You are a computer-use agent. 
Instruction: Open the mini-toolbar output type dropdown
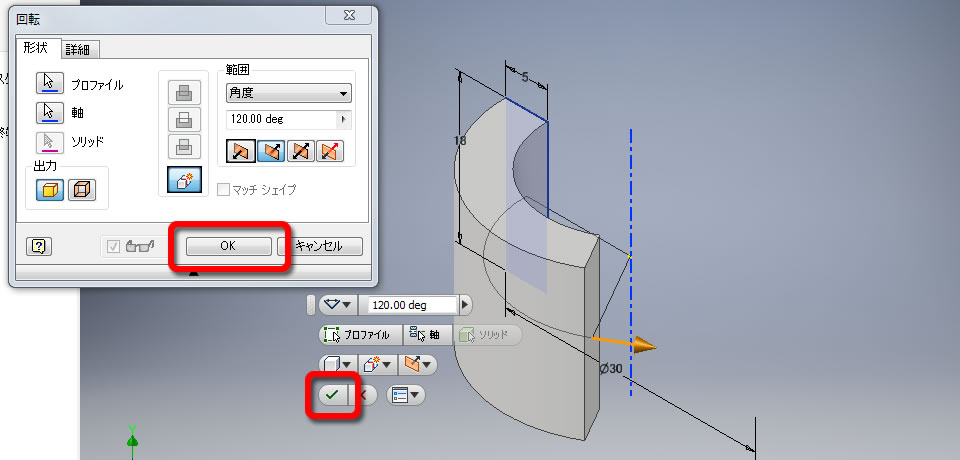point(337,365)
